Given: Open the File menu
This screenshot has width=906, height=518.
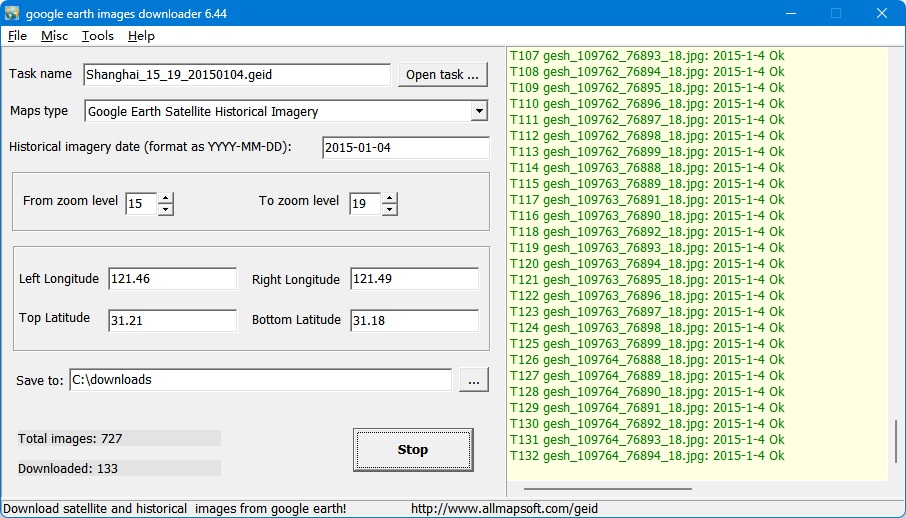Looking at the screenshot, I should (17, 36).
